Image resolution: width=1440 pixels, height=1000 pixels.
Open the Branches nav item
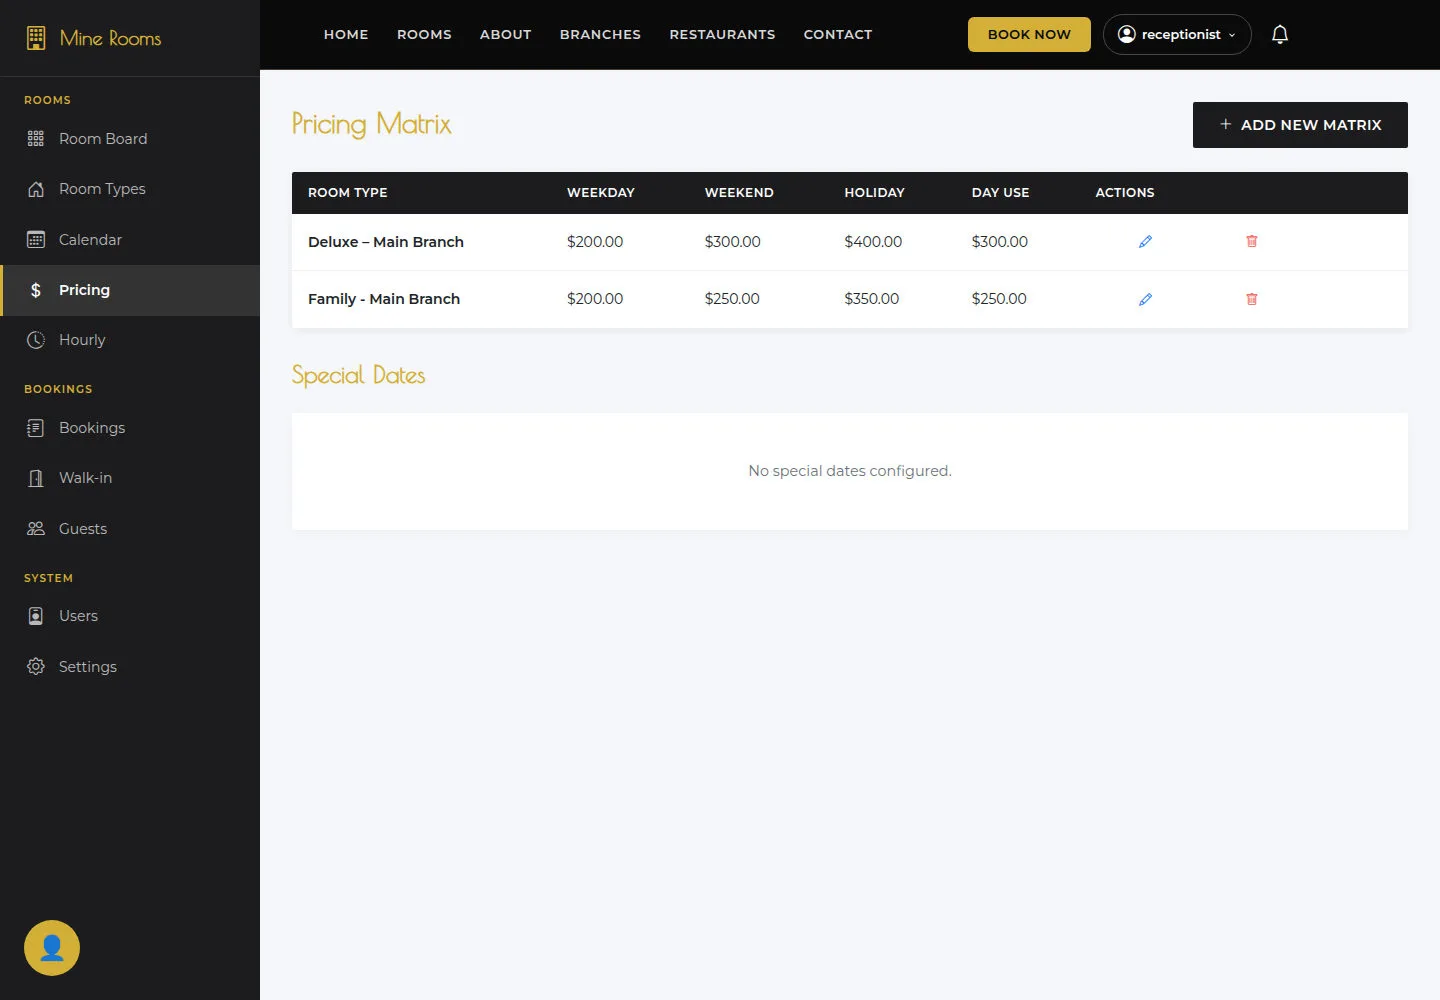[600, 35]
